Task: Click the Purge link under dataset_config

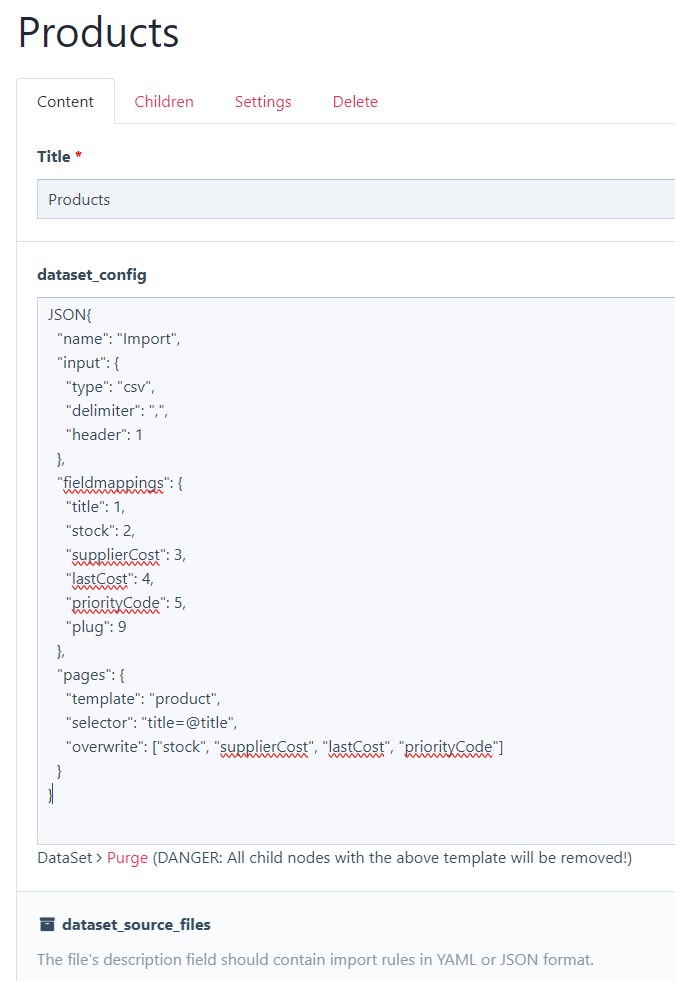Action: point(127,858)
